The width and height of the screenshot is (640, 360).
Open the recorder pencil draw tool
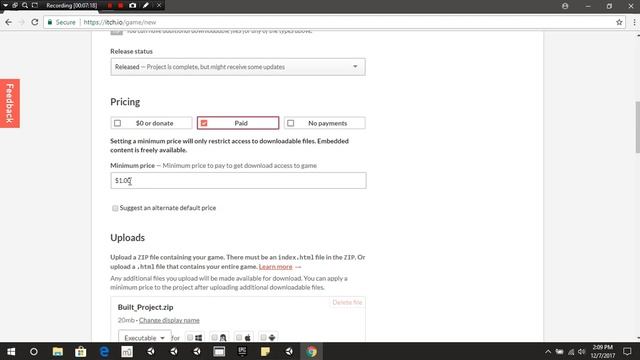(146, 5)
